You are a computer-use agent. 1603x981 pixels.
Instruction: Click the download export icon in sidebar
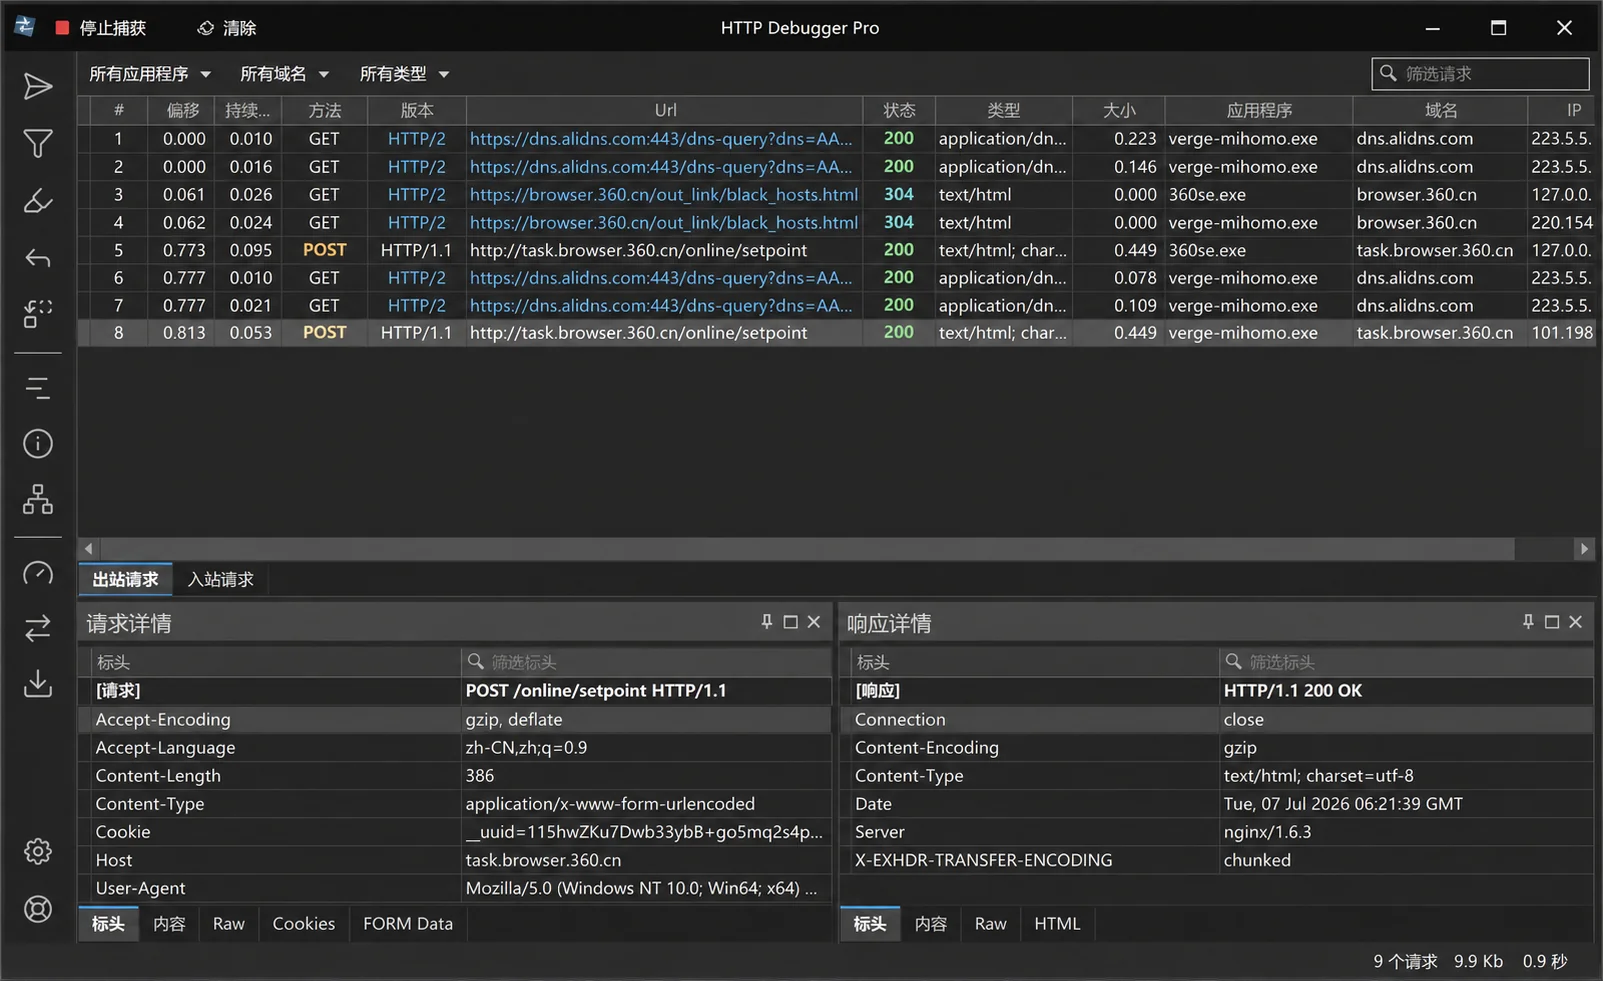[38, 684]
